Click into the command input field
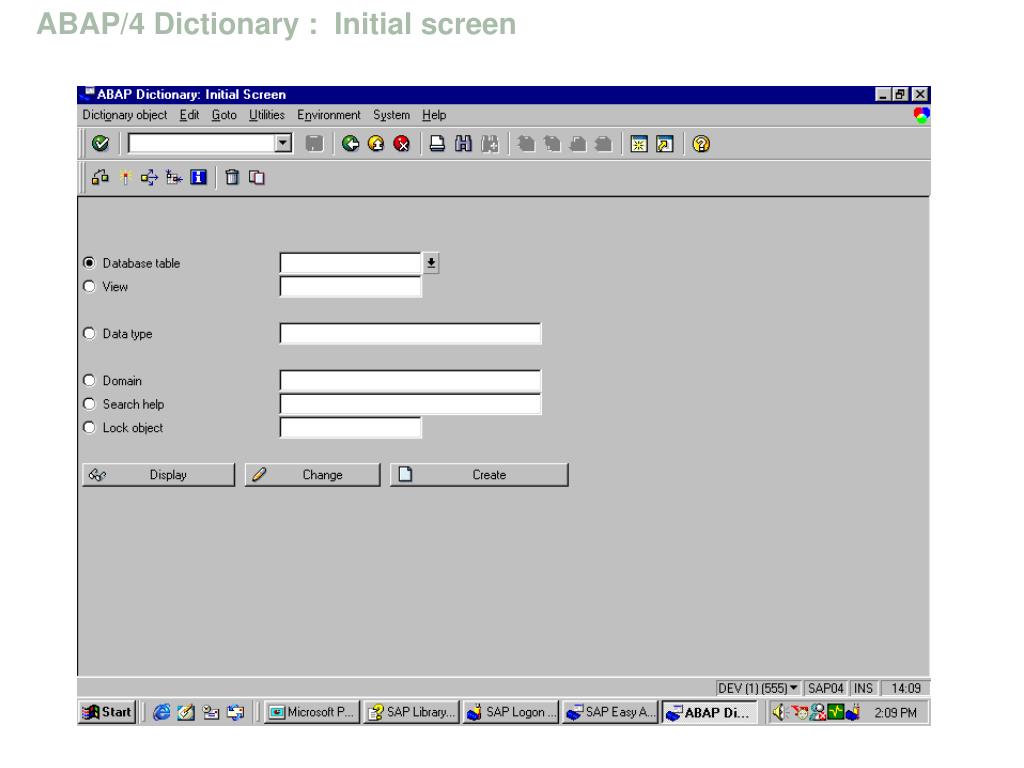1024x768 pixels. click(202, 143)
